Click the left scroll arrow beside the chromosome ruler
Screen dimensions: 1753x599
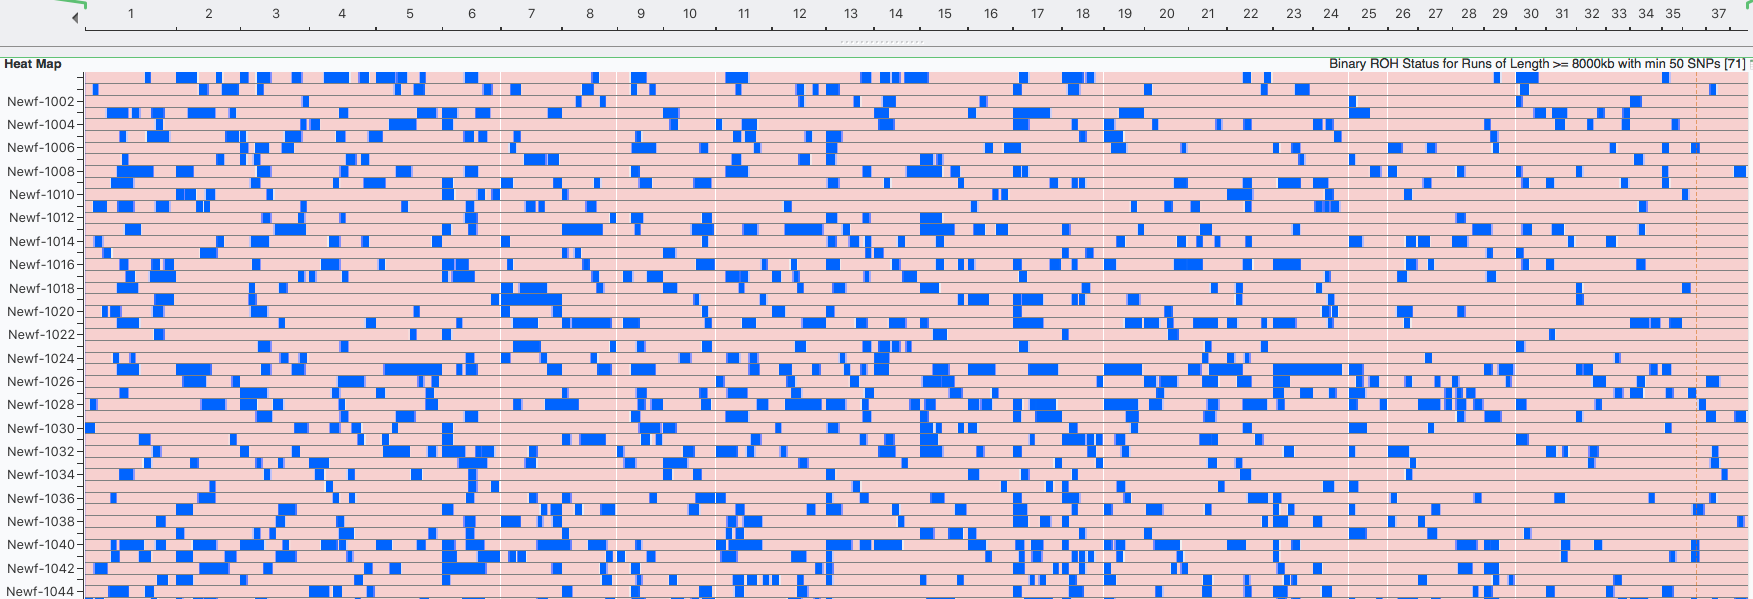[75, 18]
